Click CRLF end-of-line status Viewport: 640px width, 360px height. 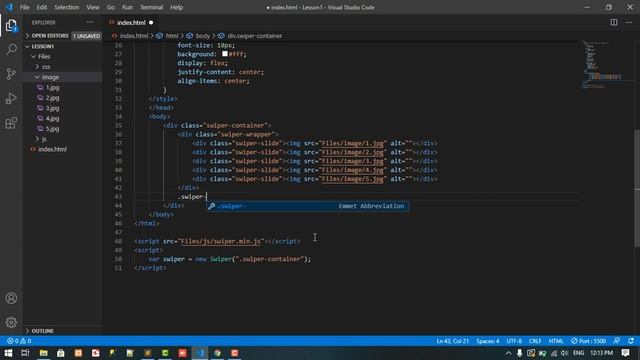click(x=535, y=341)
